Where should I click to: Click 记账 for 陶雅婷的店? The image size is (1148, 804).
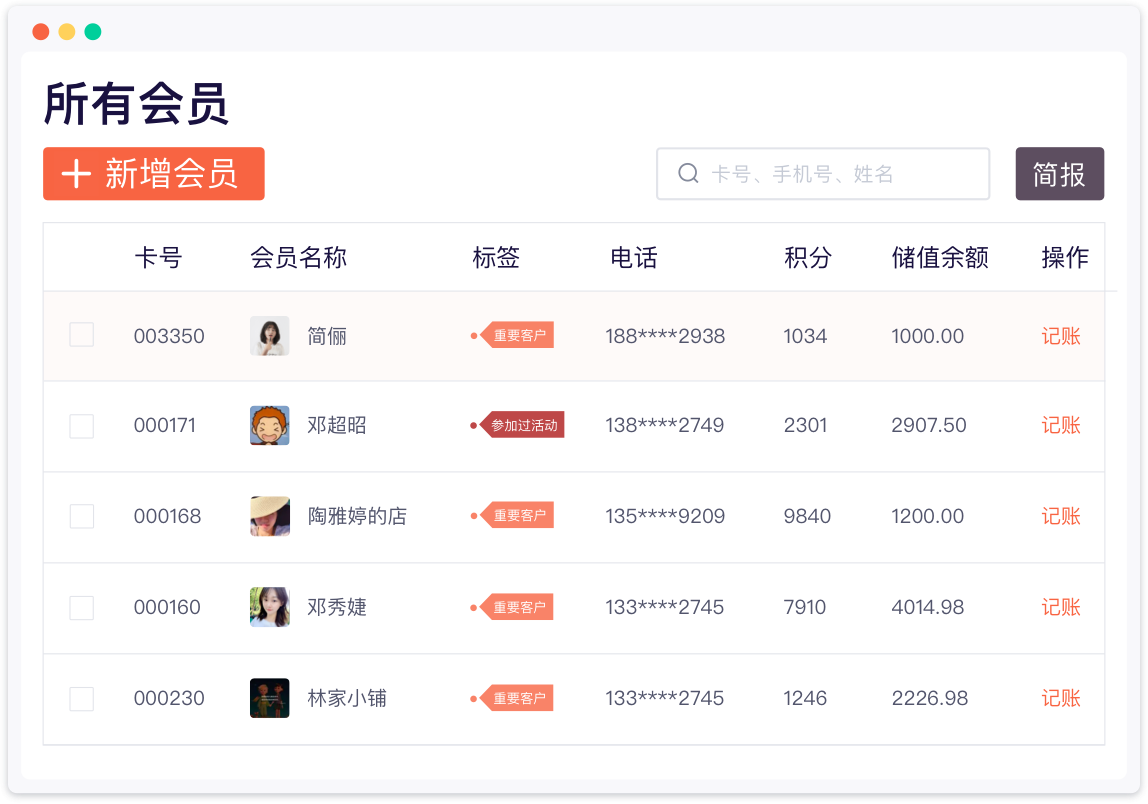coord(1061,517)
